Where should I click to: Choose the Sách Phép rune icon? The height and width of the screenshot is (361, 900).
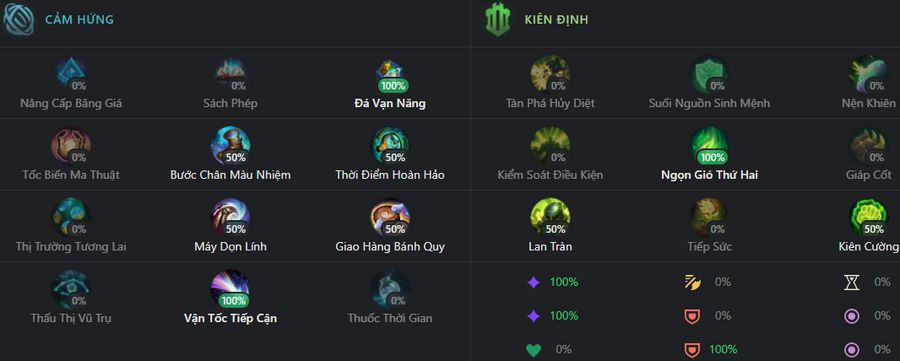(230, 75)
